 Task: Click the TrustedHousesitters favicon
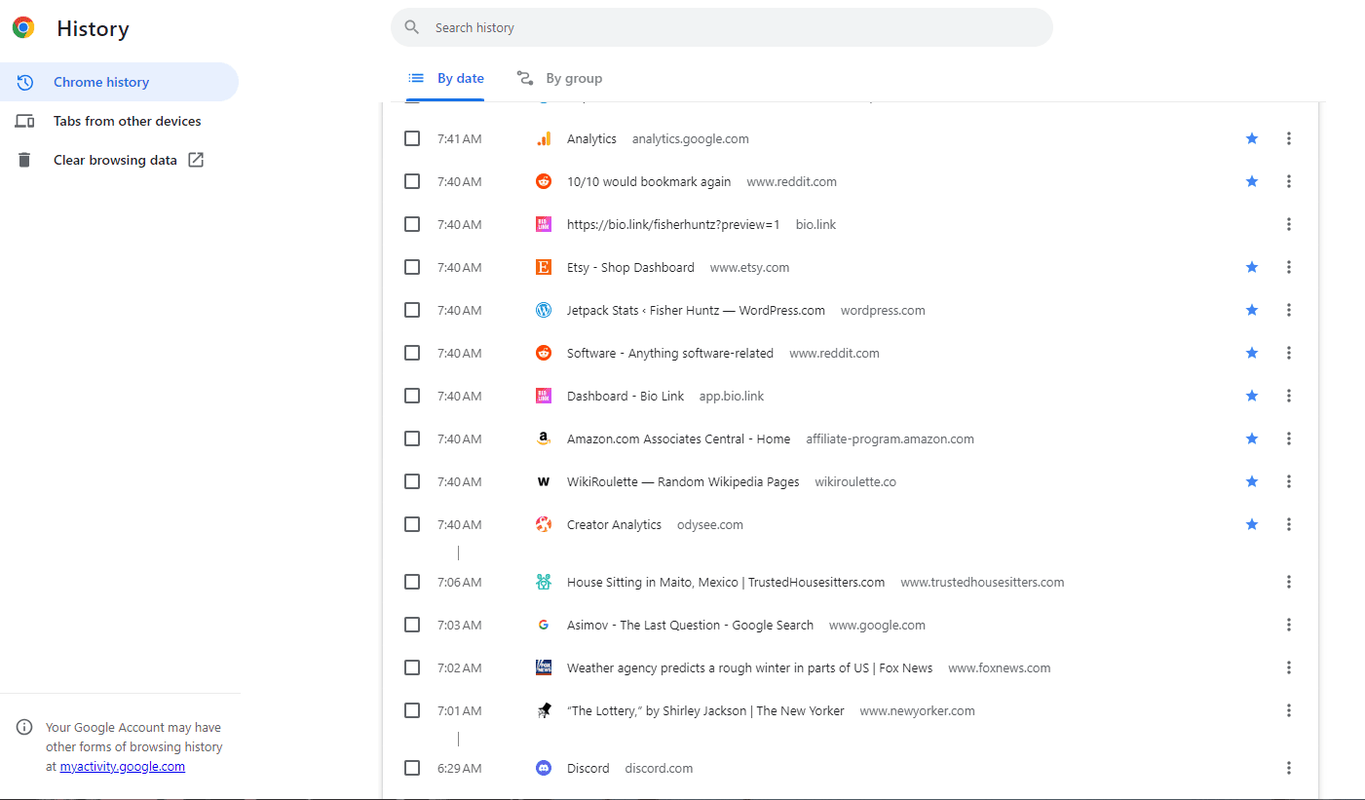pos(544,582)
